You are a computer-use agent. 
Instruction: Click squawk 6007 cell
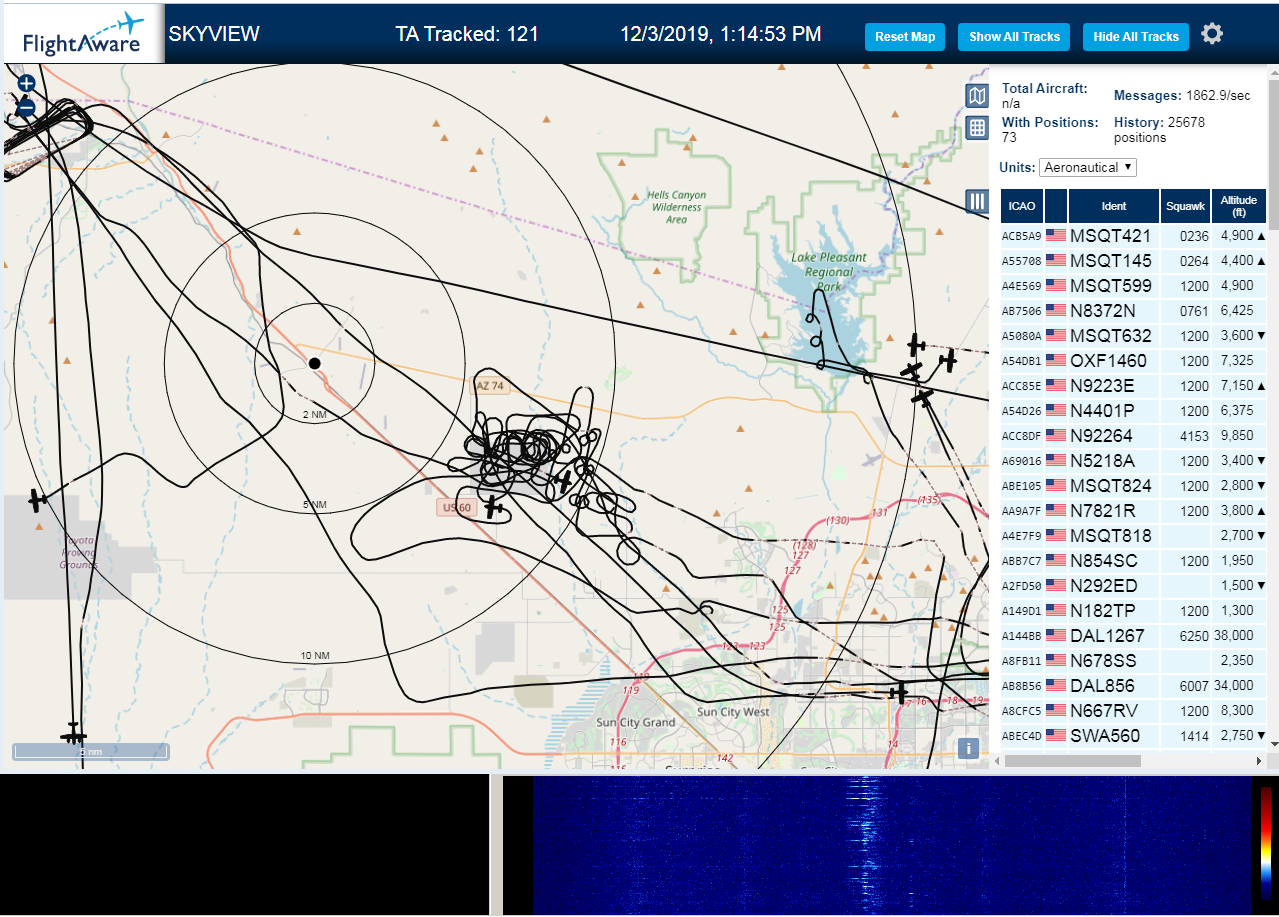[1185, 686]
